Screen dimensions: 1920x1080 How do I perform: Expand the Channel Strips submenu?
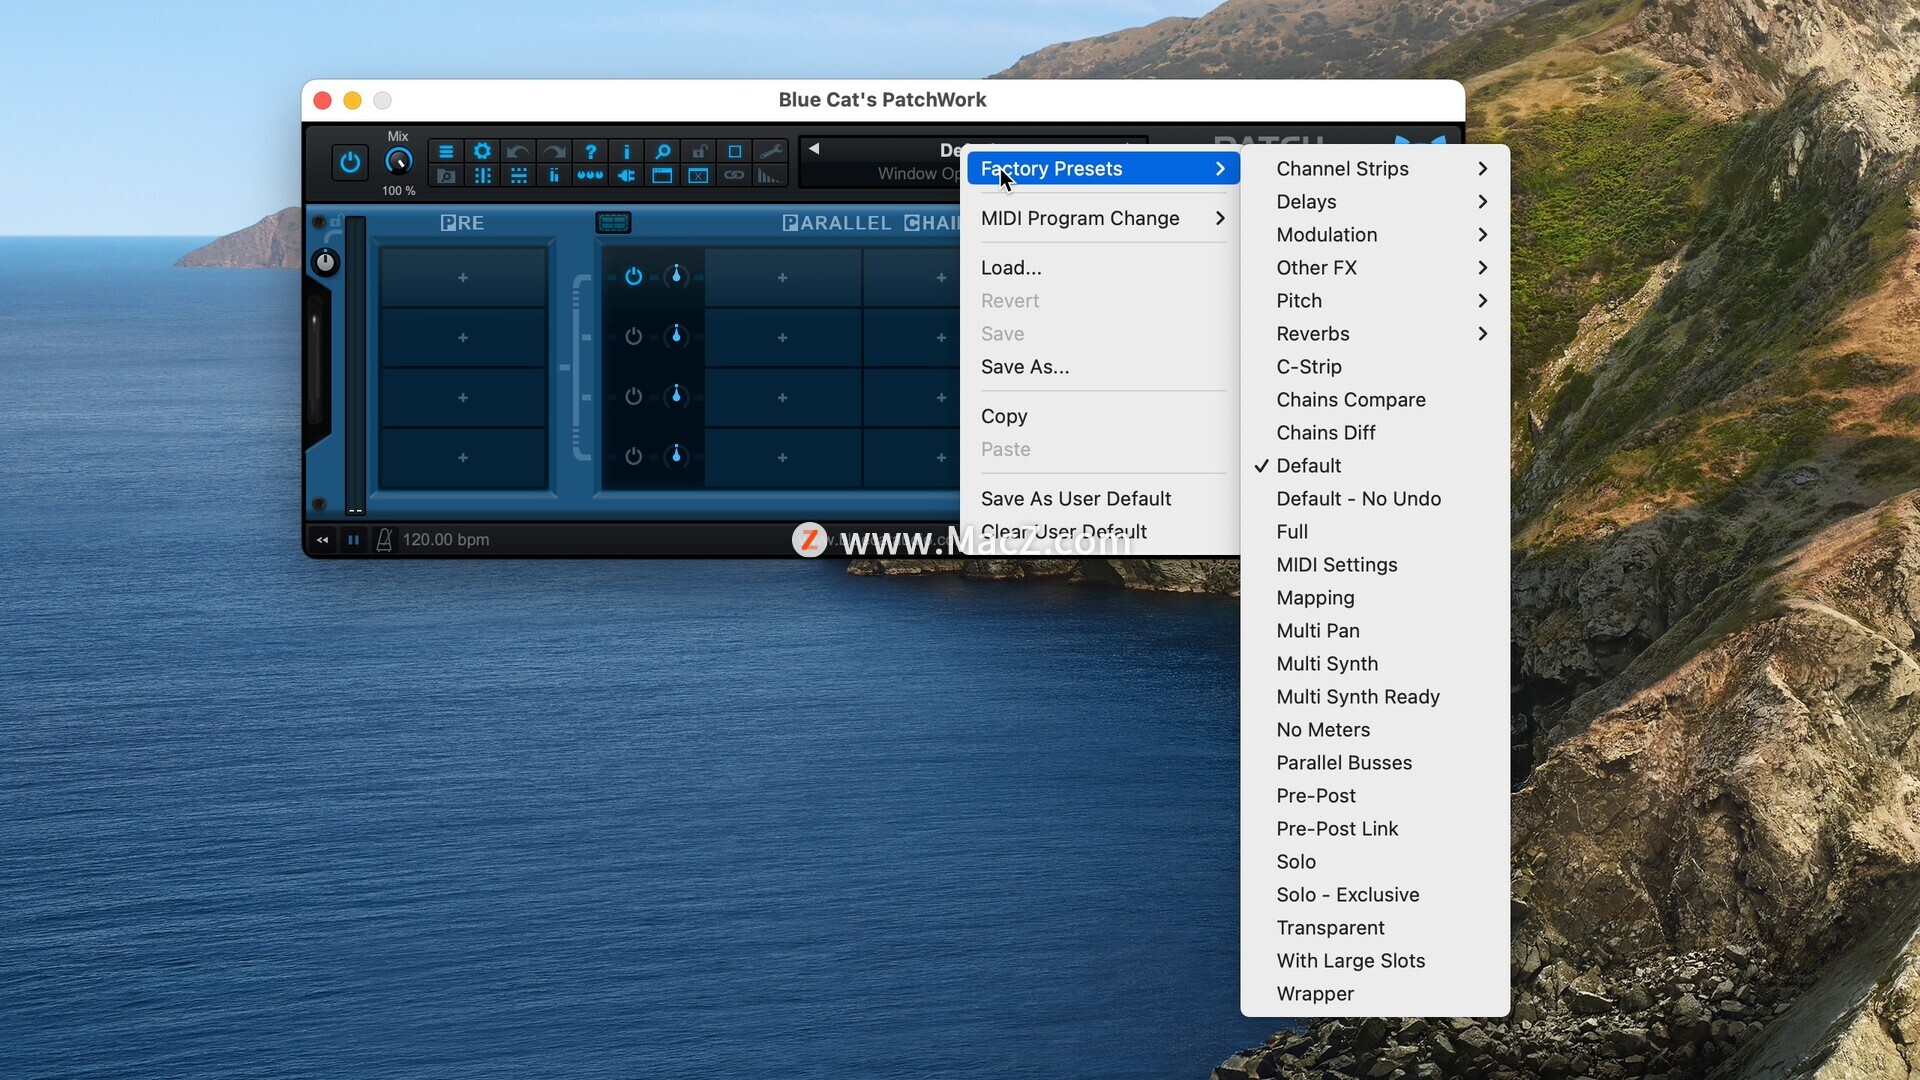tap(1375, 169)
